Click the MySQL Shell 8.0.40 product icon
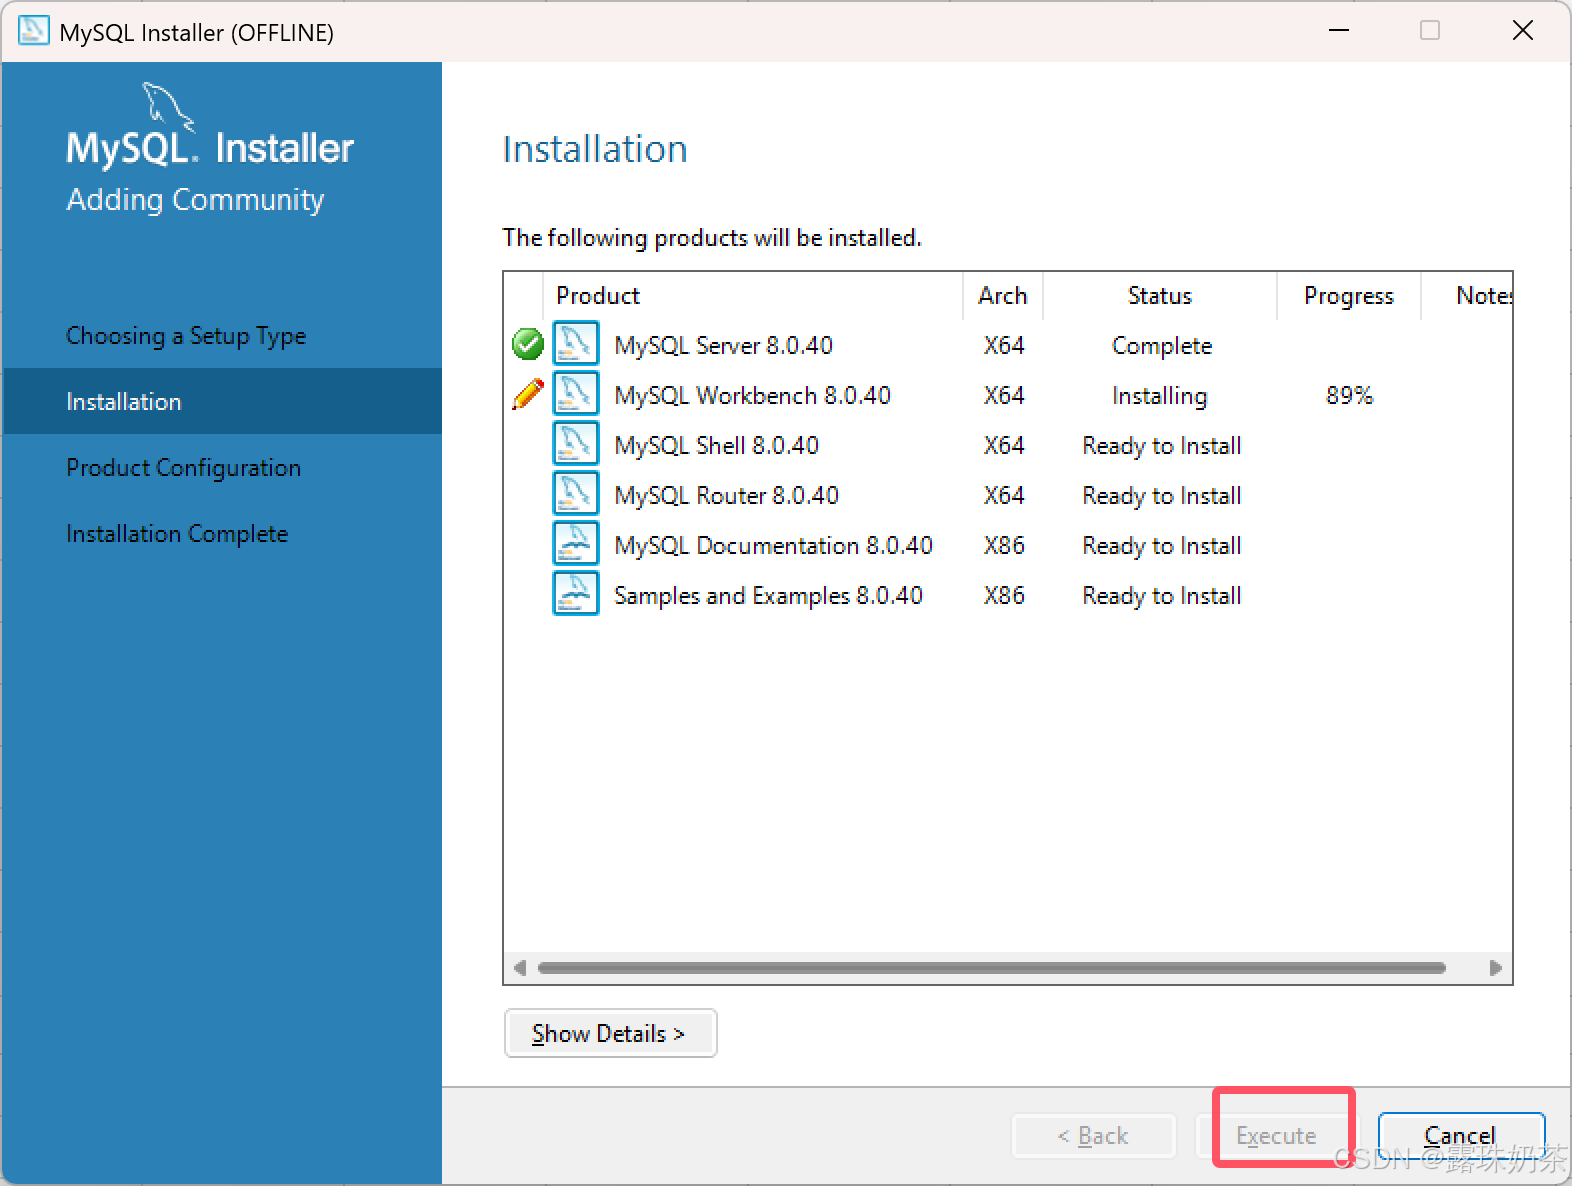1572x1186 pixels. point(576,444)
